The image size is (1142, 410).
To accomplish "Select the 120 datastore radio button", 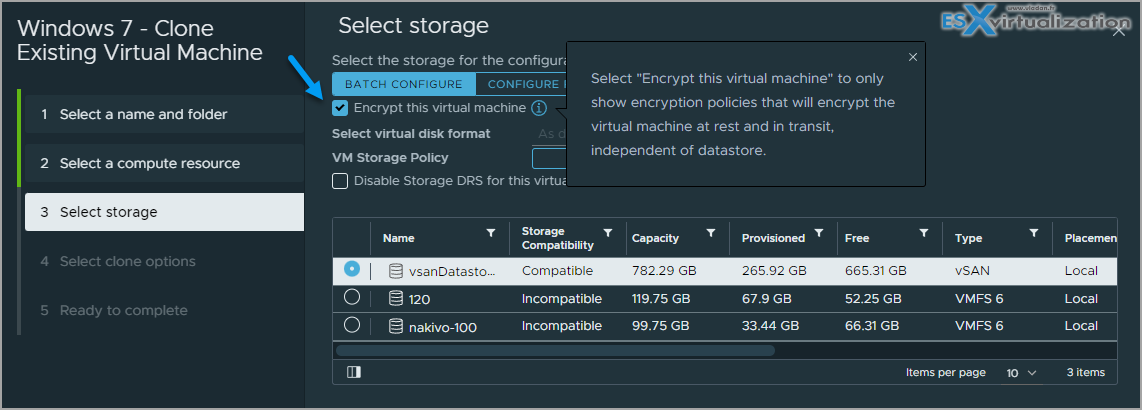I will (x=352, y=297).
